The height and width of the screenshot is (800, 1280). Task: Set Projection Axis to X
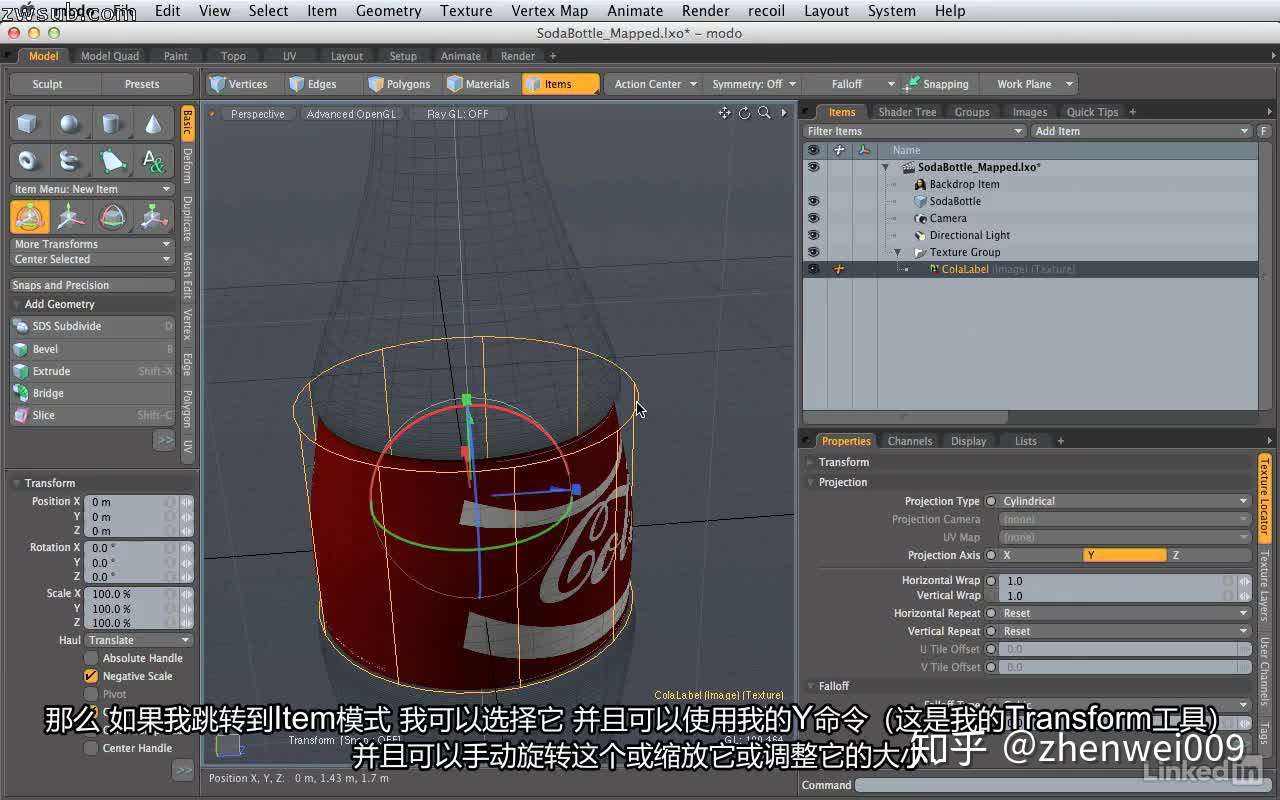(1040, 555)
